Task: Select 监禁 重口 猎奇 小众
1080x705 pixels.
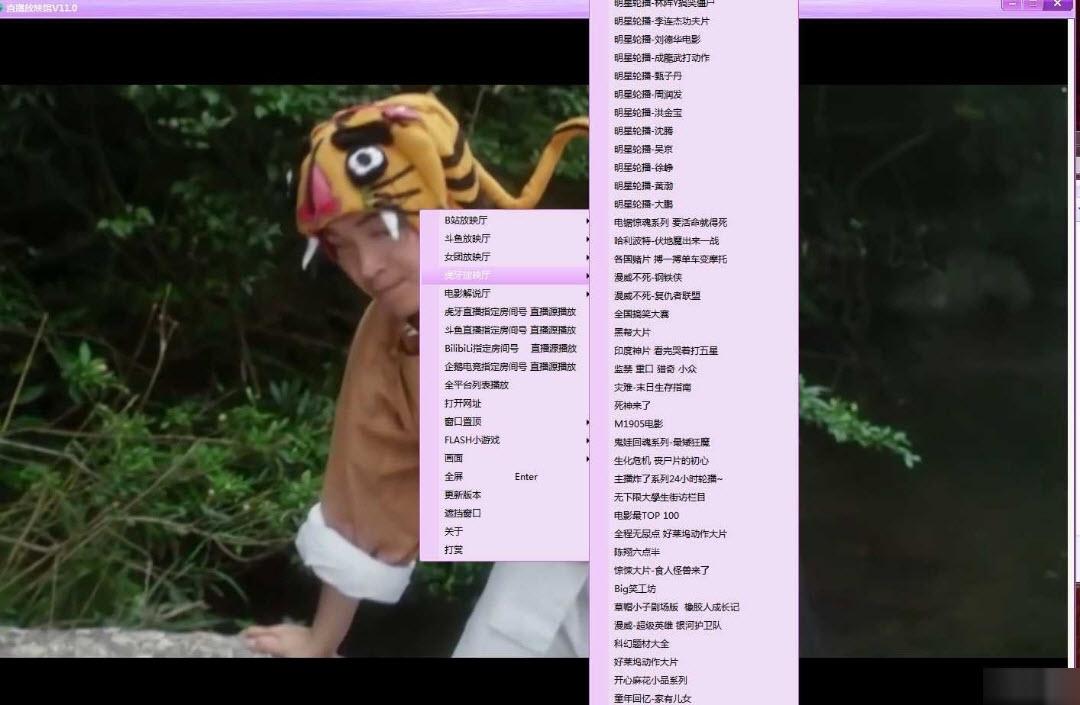Action: [x=694, y=369]
